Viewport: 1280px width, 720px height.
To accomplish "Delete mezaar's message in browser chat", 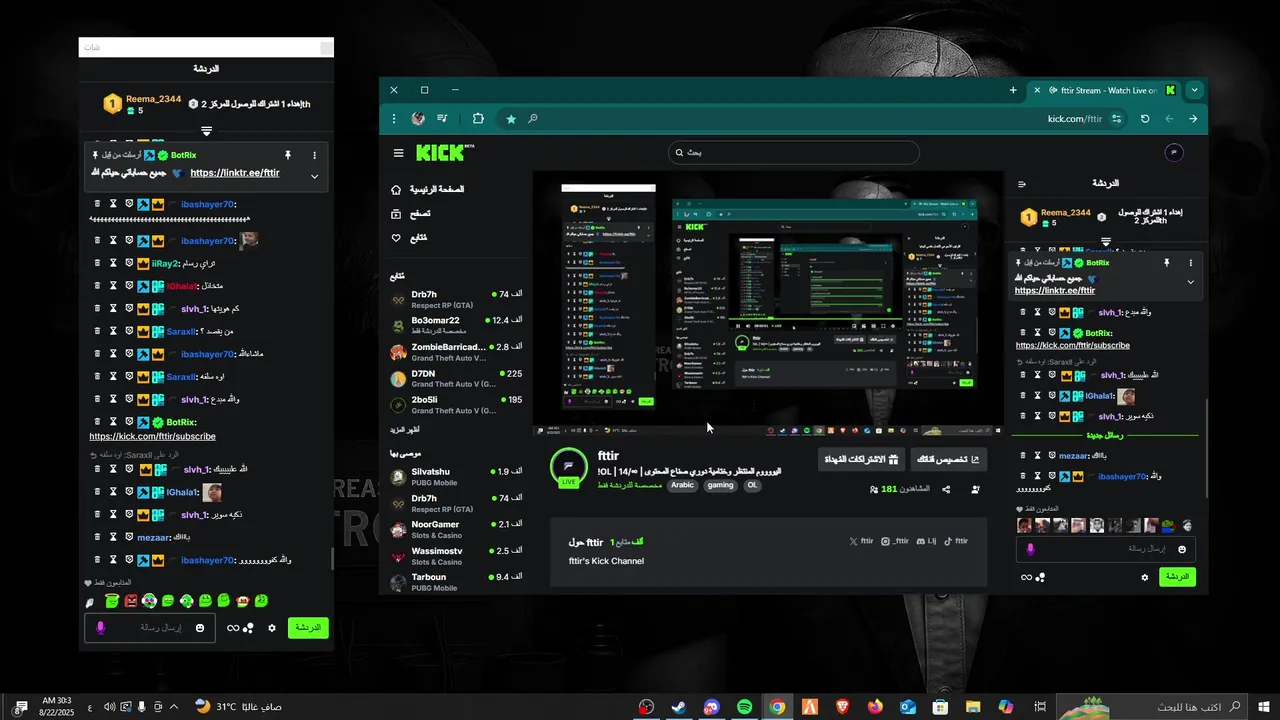I will [1022, 455].
